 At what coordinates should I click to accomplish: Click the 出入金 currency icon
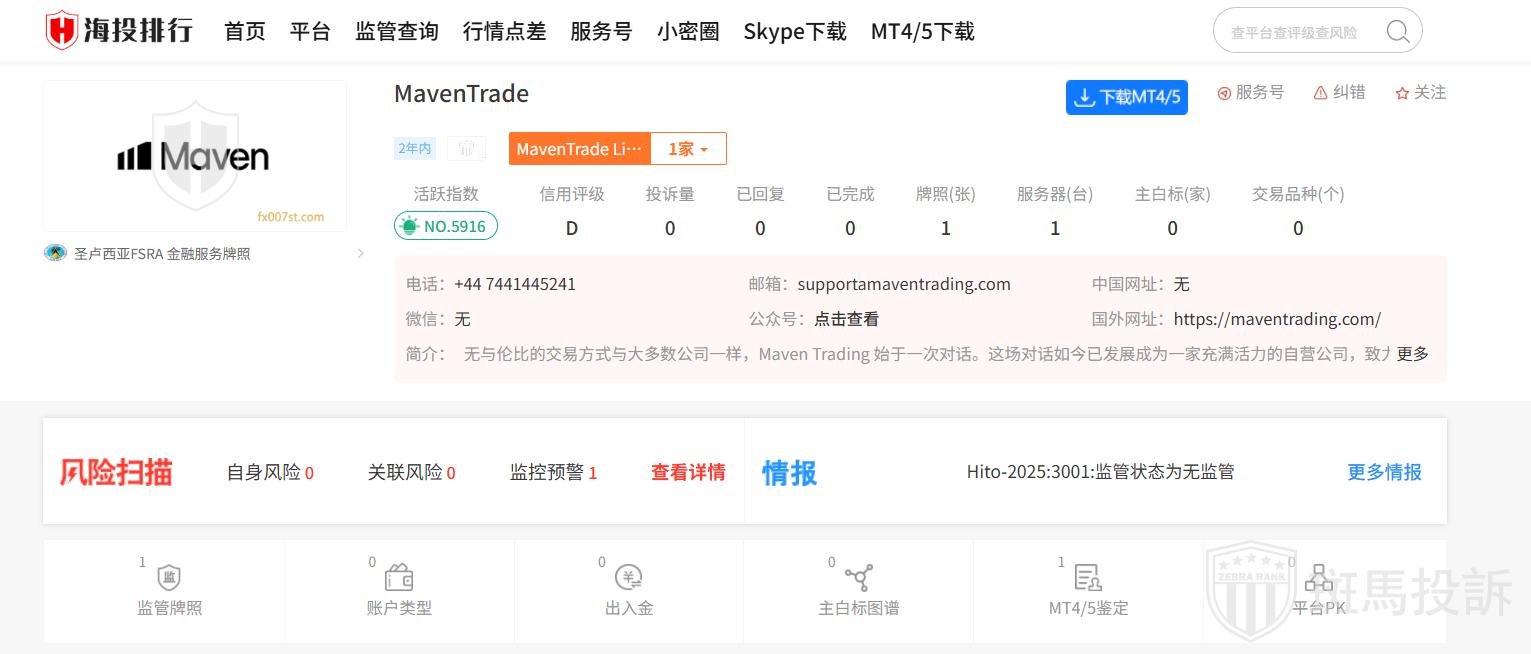pos(629,578)
